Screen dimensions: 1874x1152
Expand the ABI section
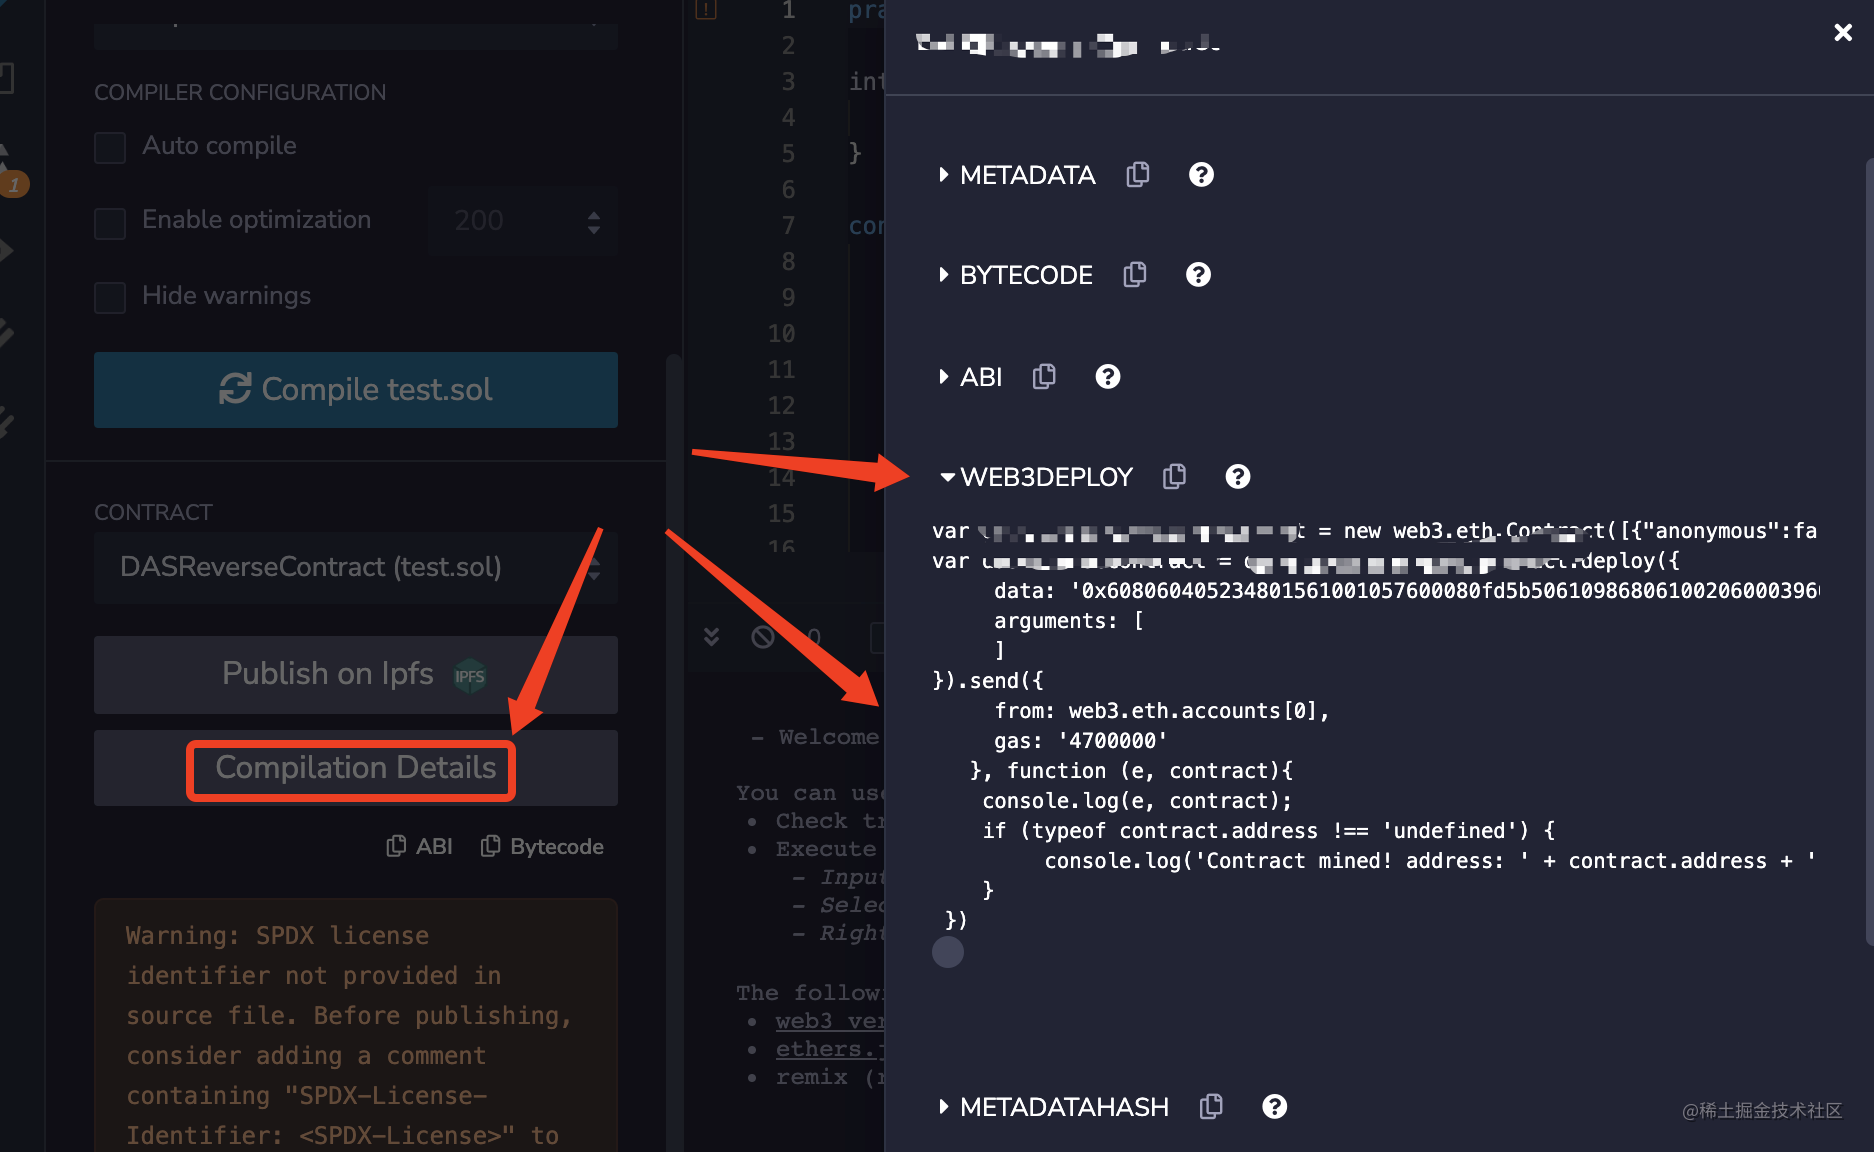tap(944, 377)
